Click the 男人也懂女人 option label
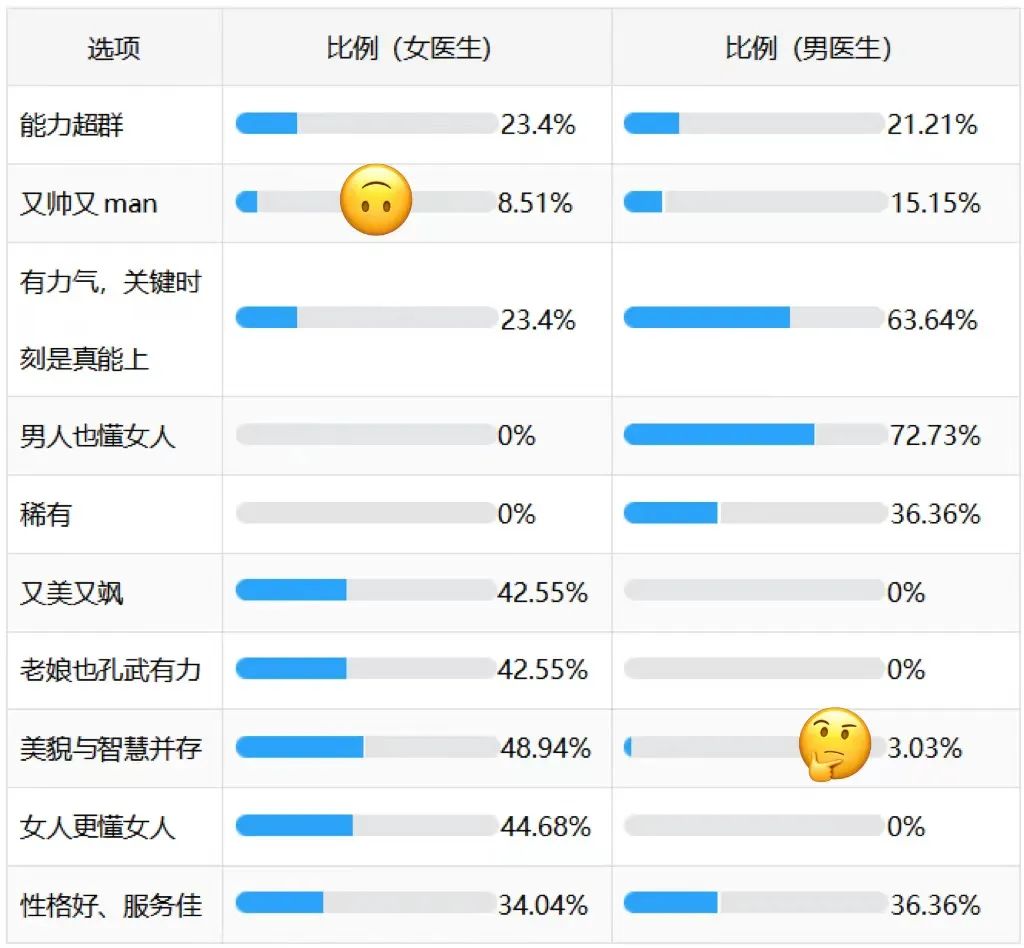Viewport: 1024px width, 948px height. coord(98,436)
